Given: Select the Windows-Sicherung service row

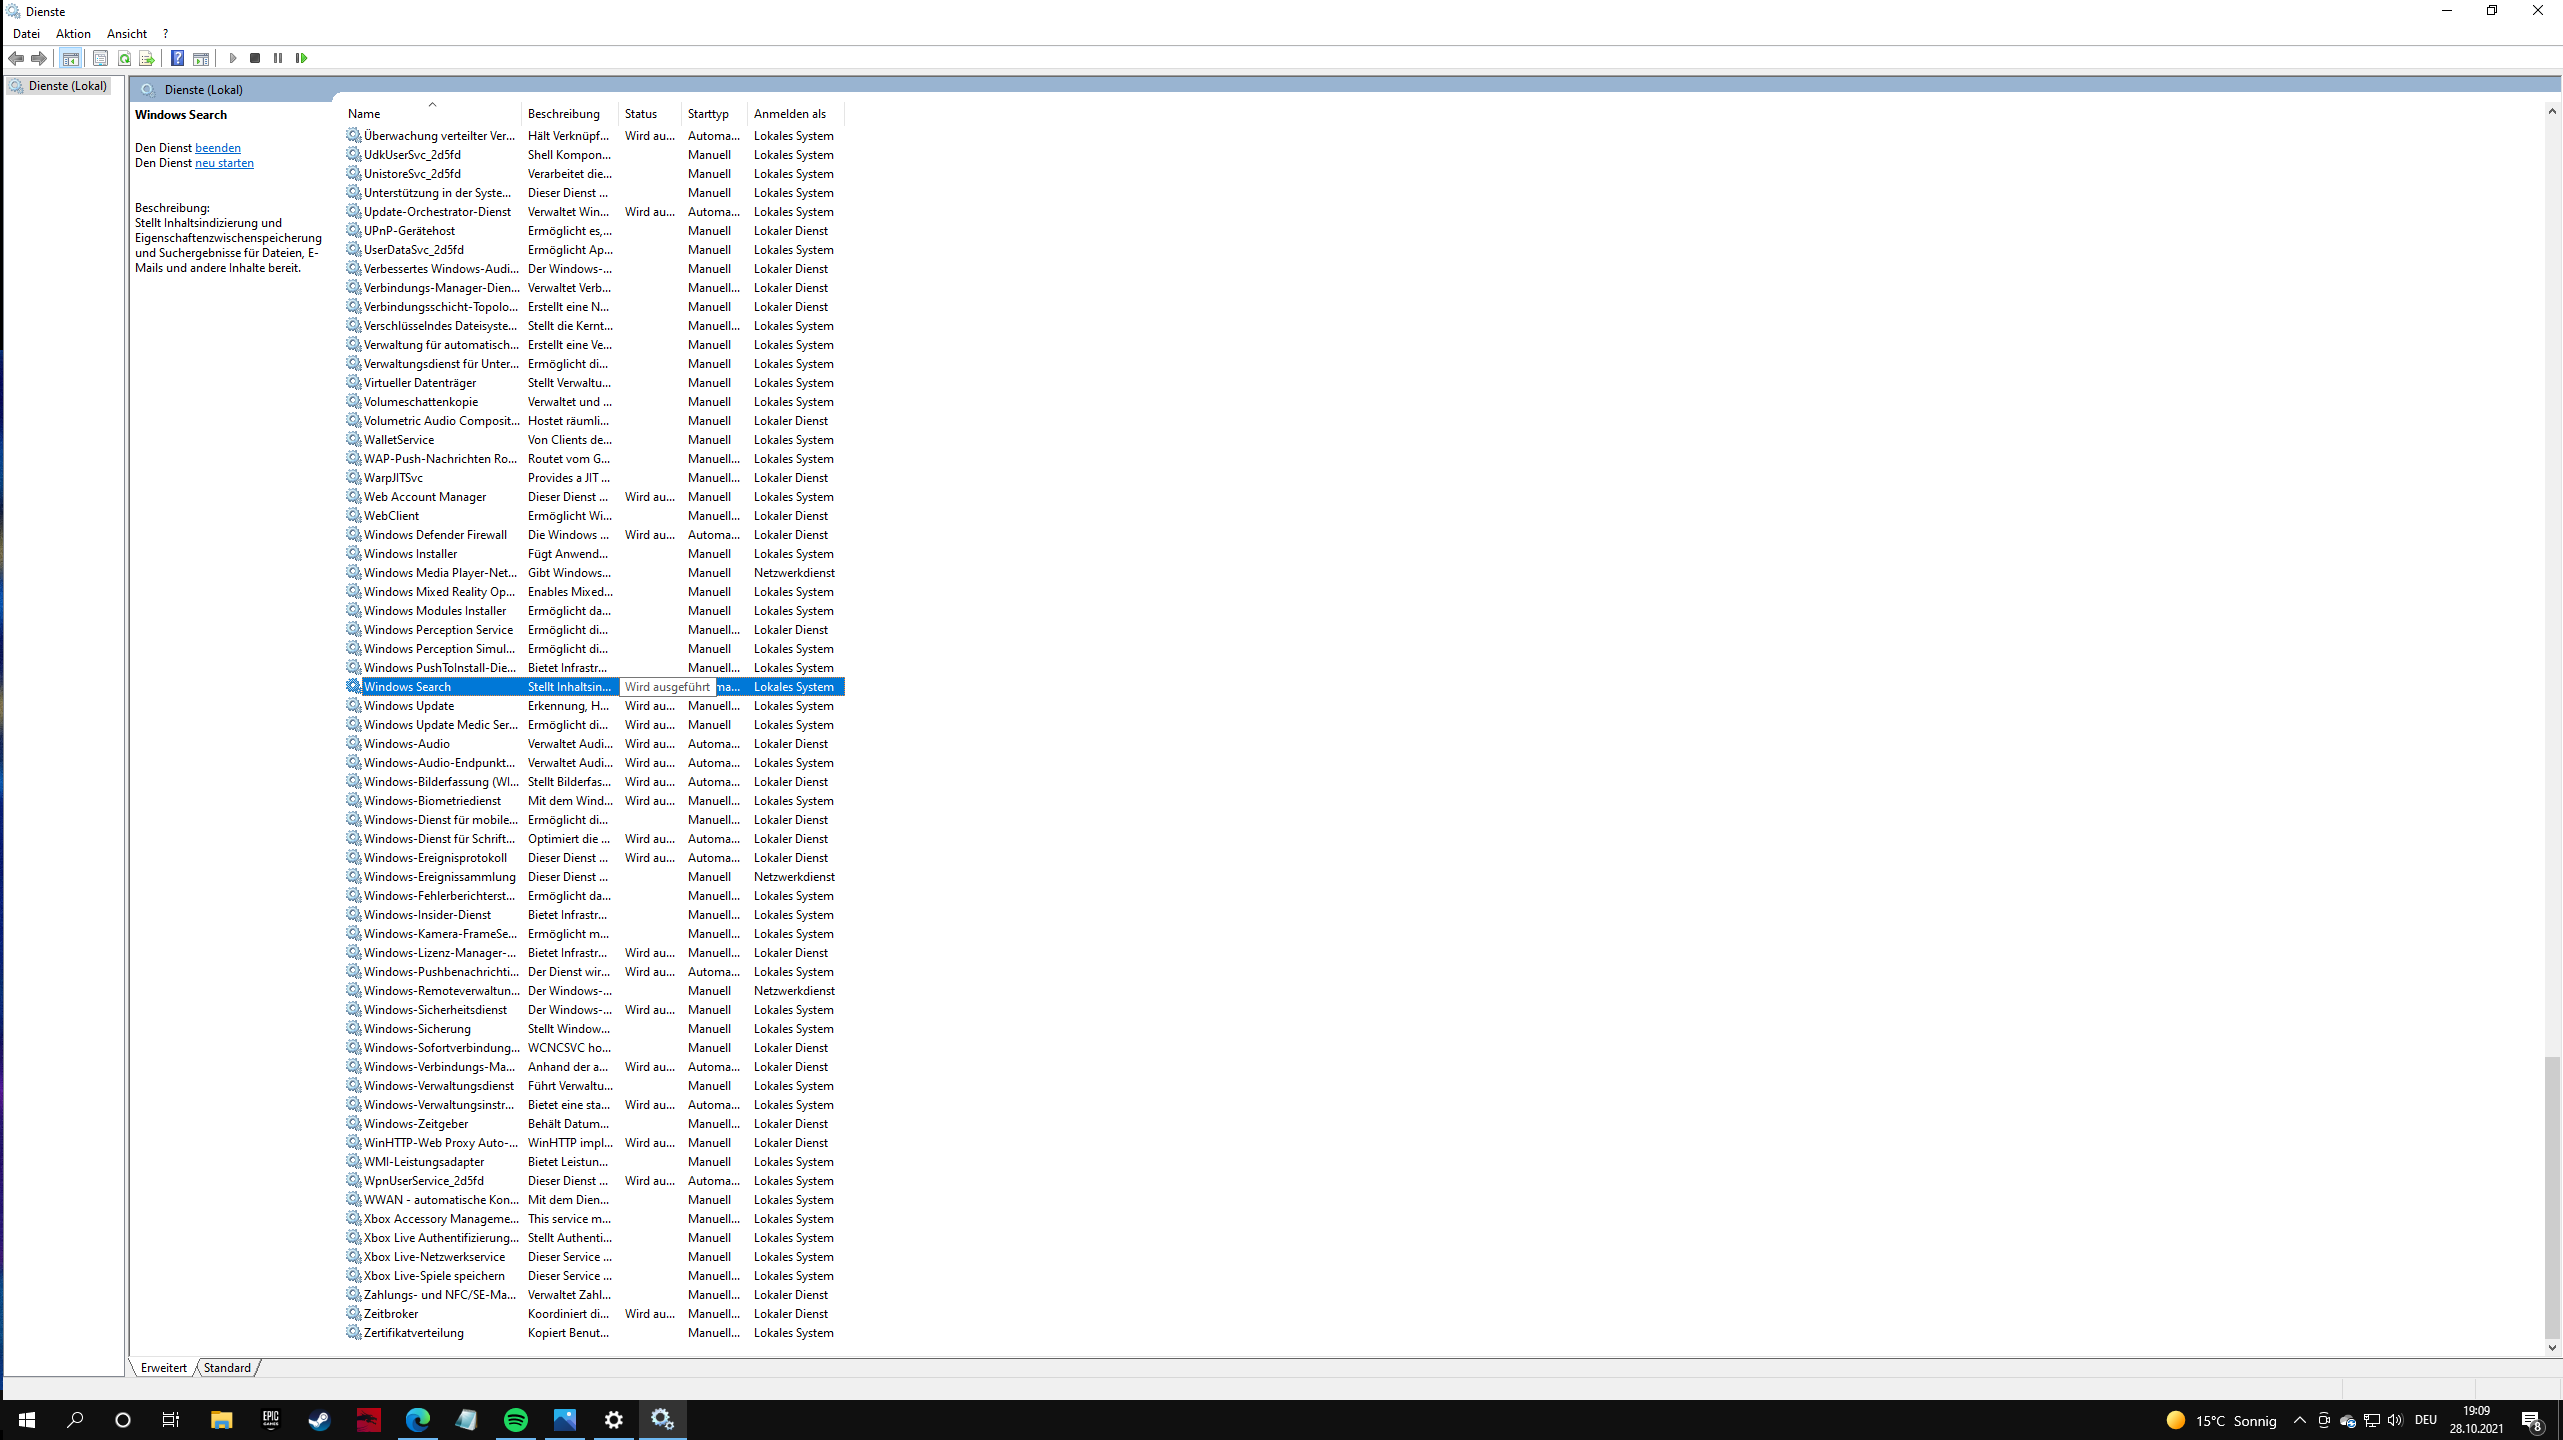Looking at the screenshot, I should tap(595, 1029).
